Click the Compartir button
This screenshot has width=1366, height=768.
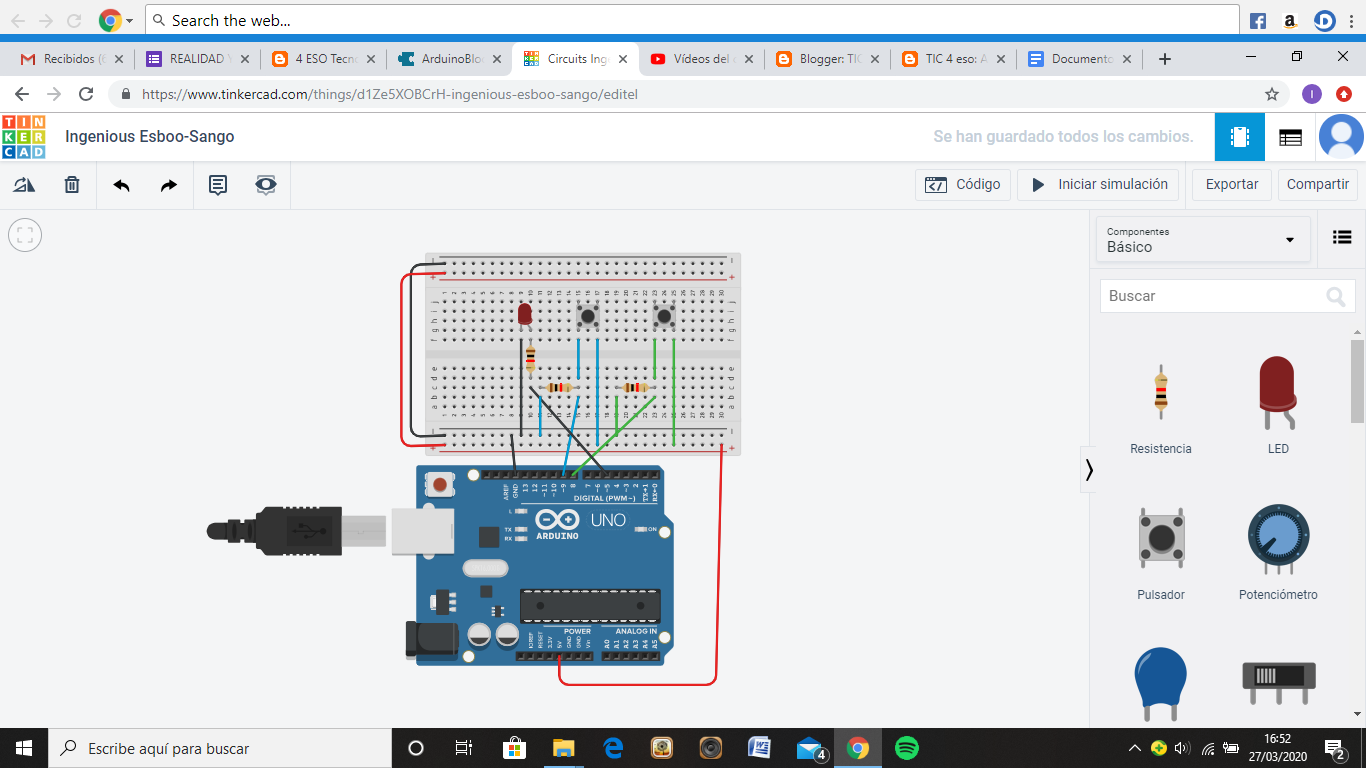coord(1318,185)
